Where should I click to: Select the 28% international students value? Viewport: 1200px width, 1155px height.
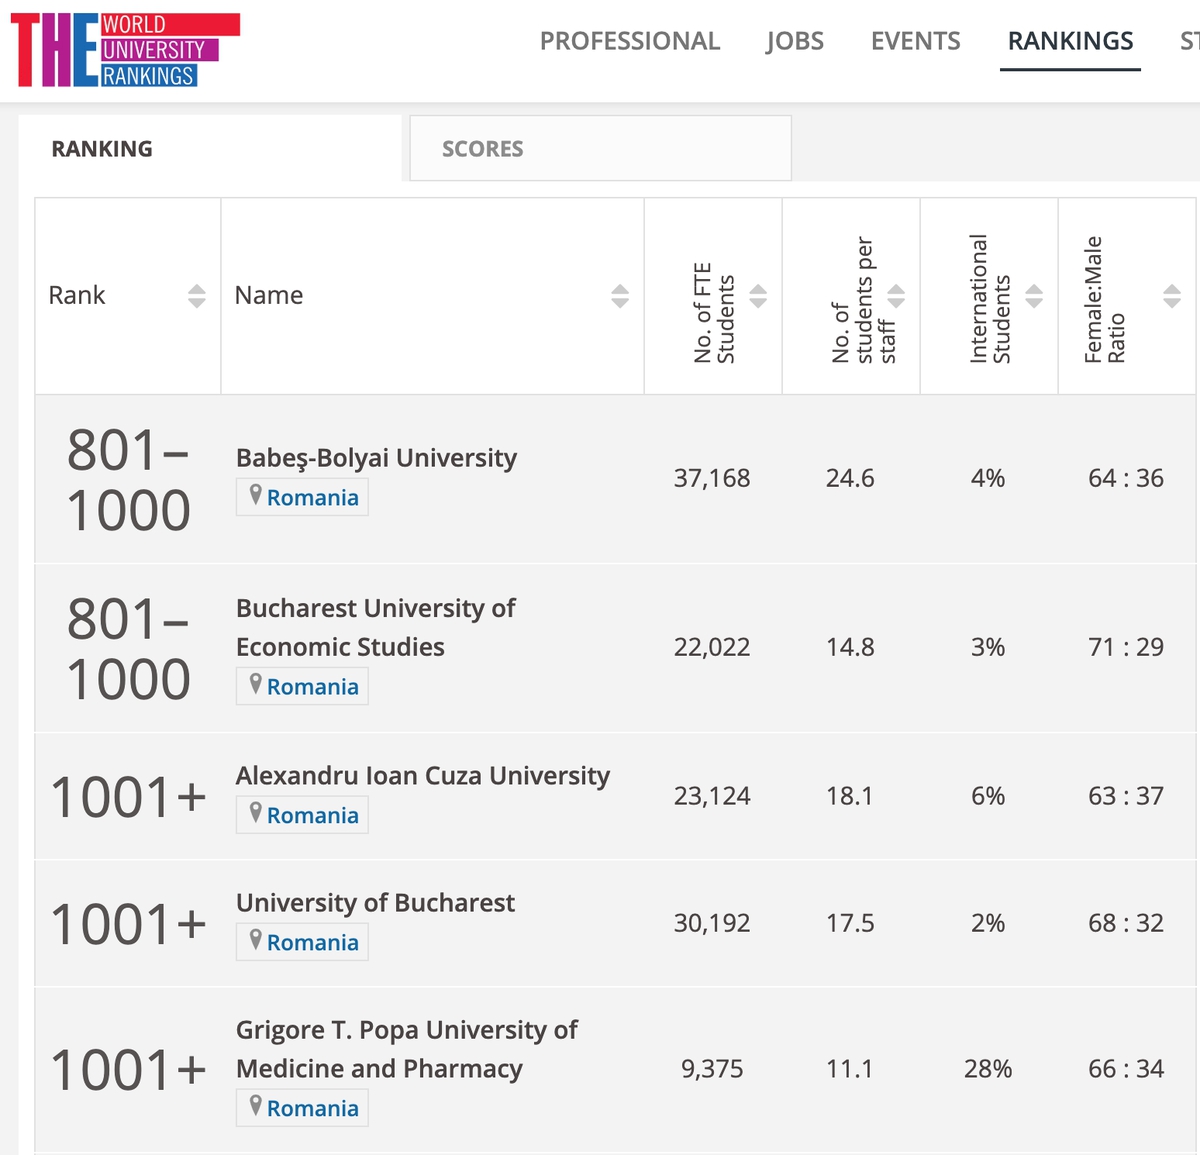click(x=988, y=1069)
